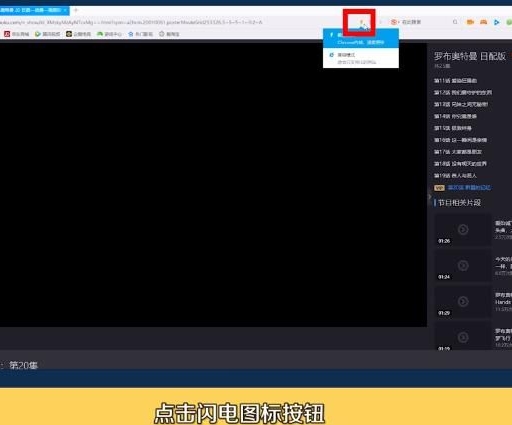Viewport: 512px width, 425px height.
Task: Collapse the sidebar with the chevron arrow
Action: pyautogui.click(x=429, y=196)
